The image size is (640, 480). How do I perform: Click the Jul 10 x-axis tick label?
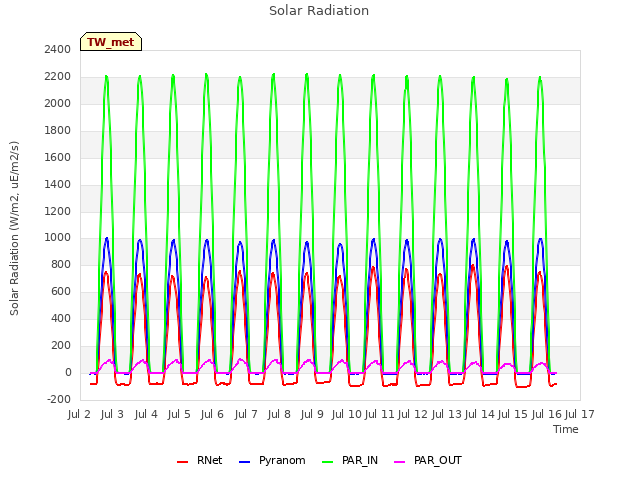pyautogui.click(x=347, y=414)
